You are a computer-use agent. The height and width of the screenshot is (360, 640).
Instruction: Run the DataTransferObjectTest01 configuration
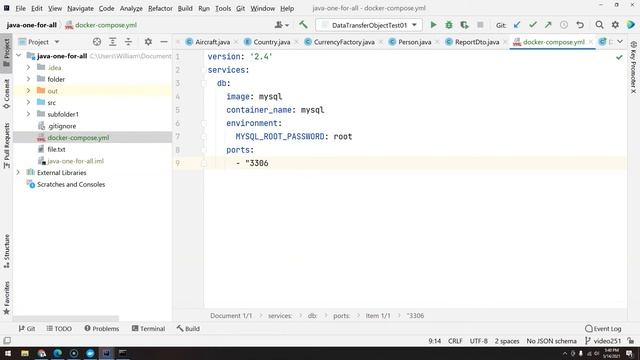433,25
